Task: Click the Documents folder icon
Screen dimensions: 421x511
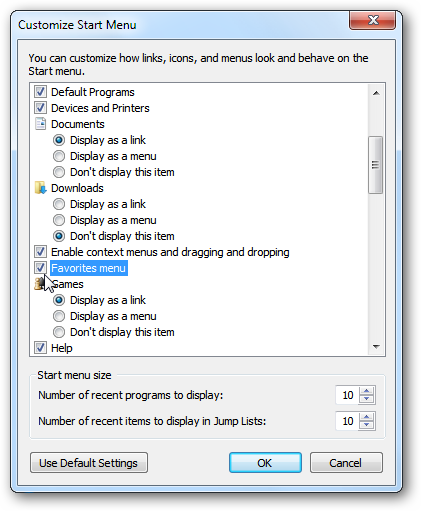Action: pyautogui.click(x=40, y=124)
